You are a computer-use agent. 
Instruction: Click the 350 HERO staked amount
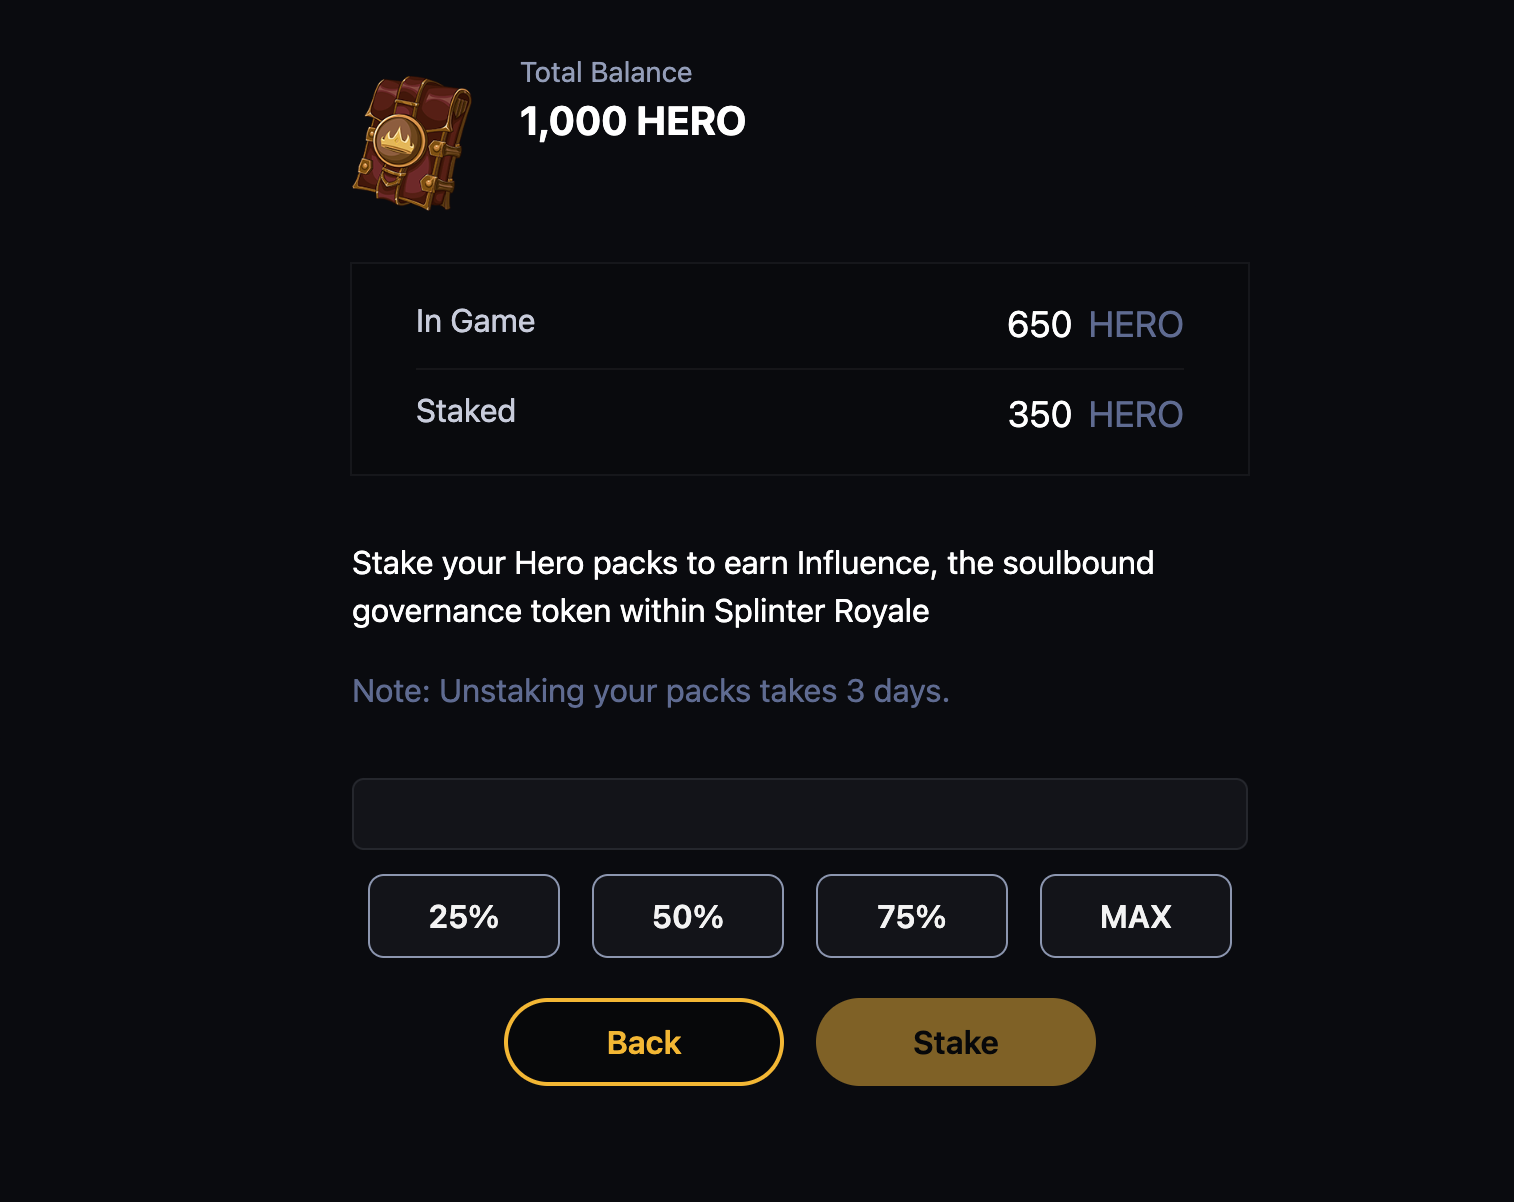tap(1095, 414)
